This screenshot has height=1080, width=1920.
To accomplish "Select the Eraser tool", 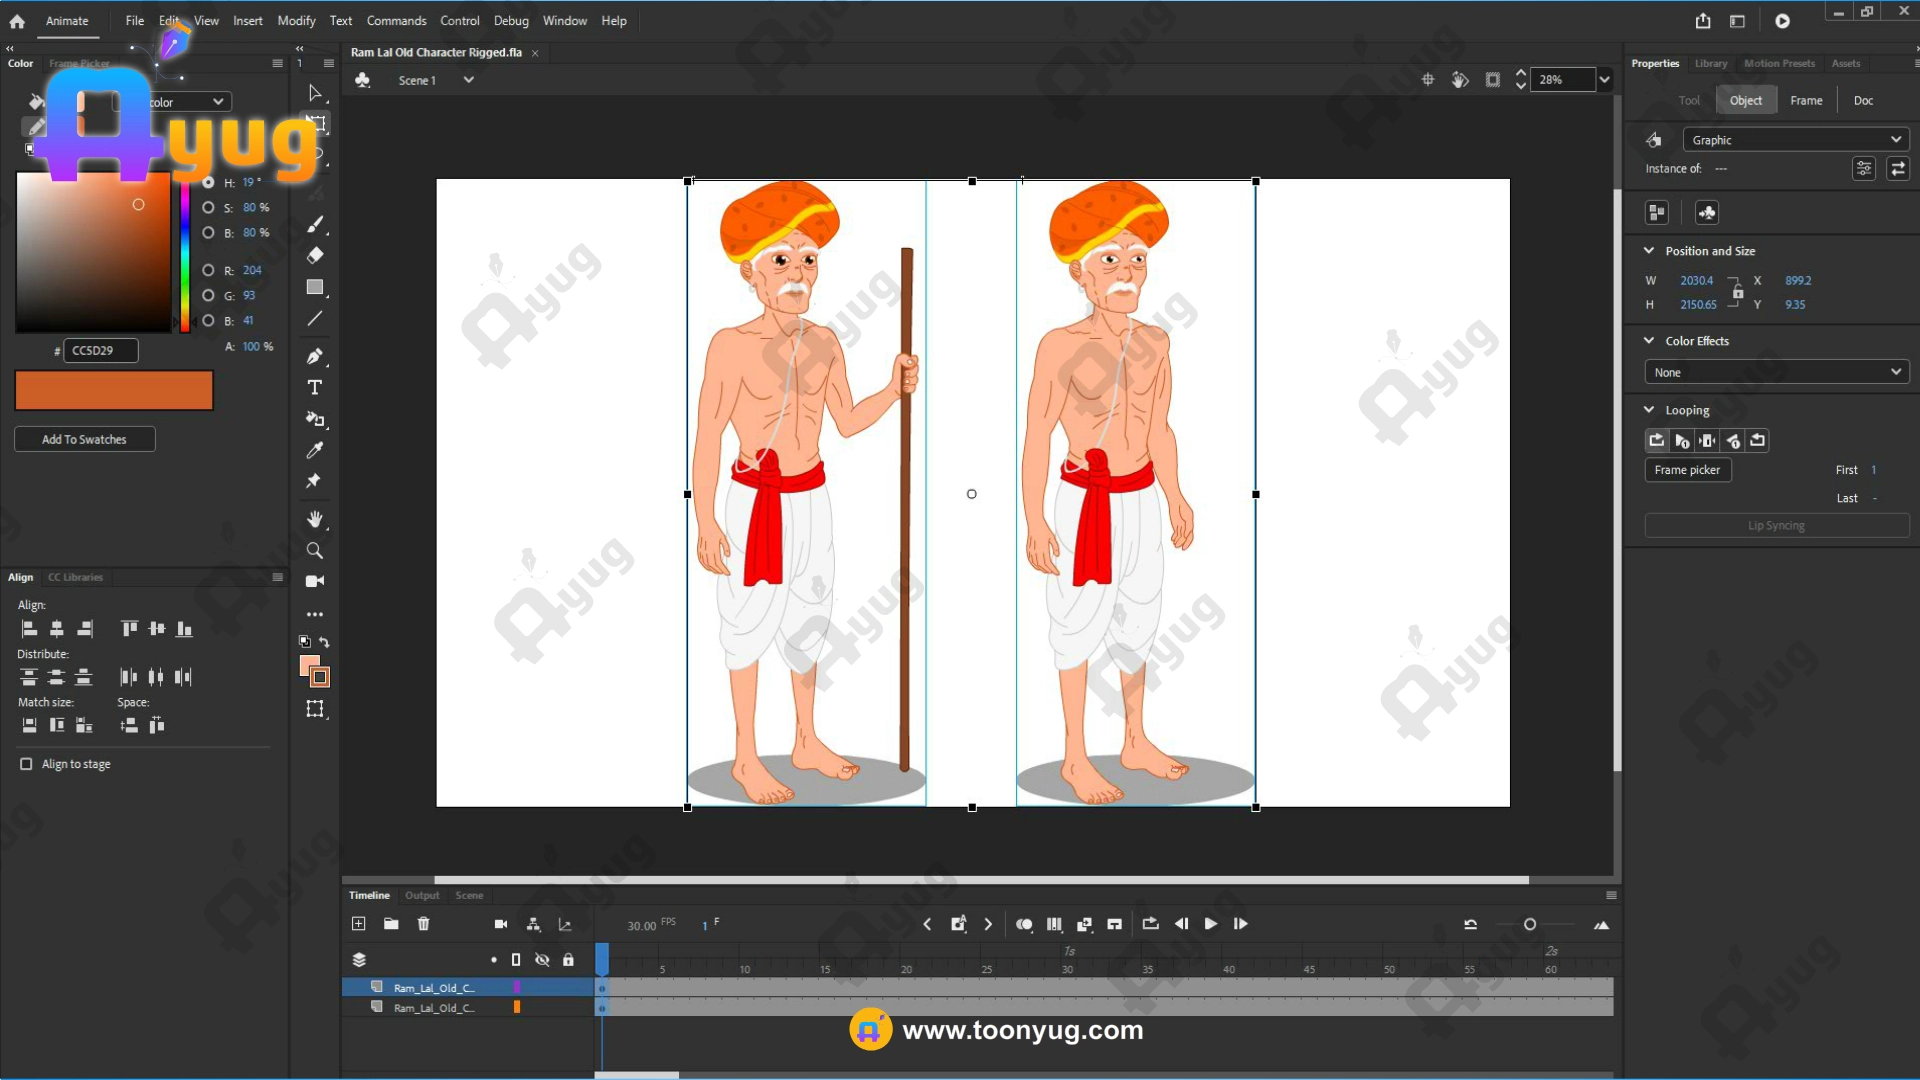I will 315,256.
